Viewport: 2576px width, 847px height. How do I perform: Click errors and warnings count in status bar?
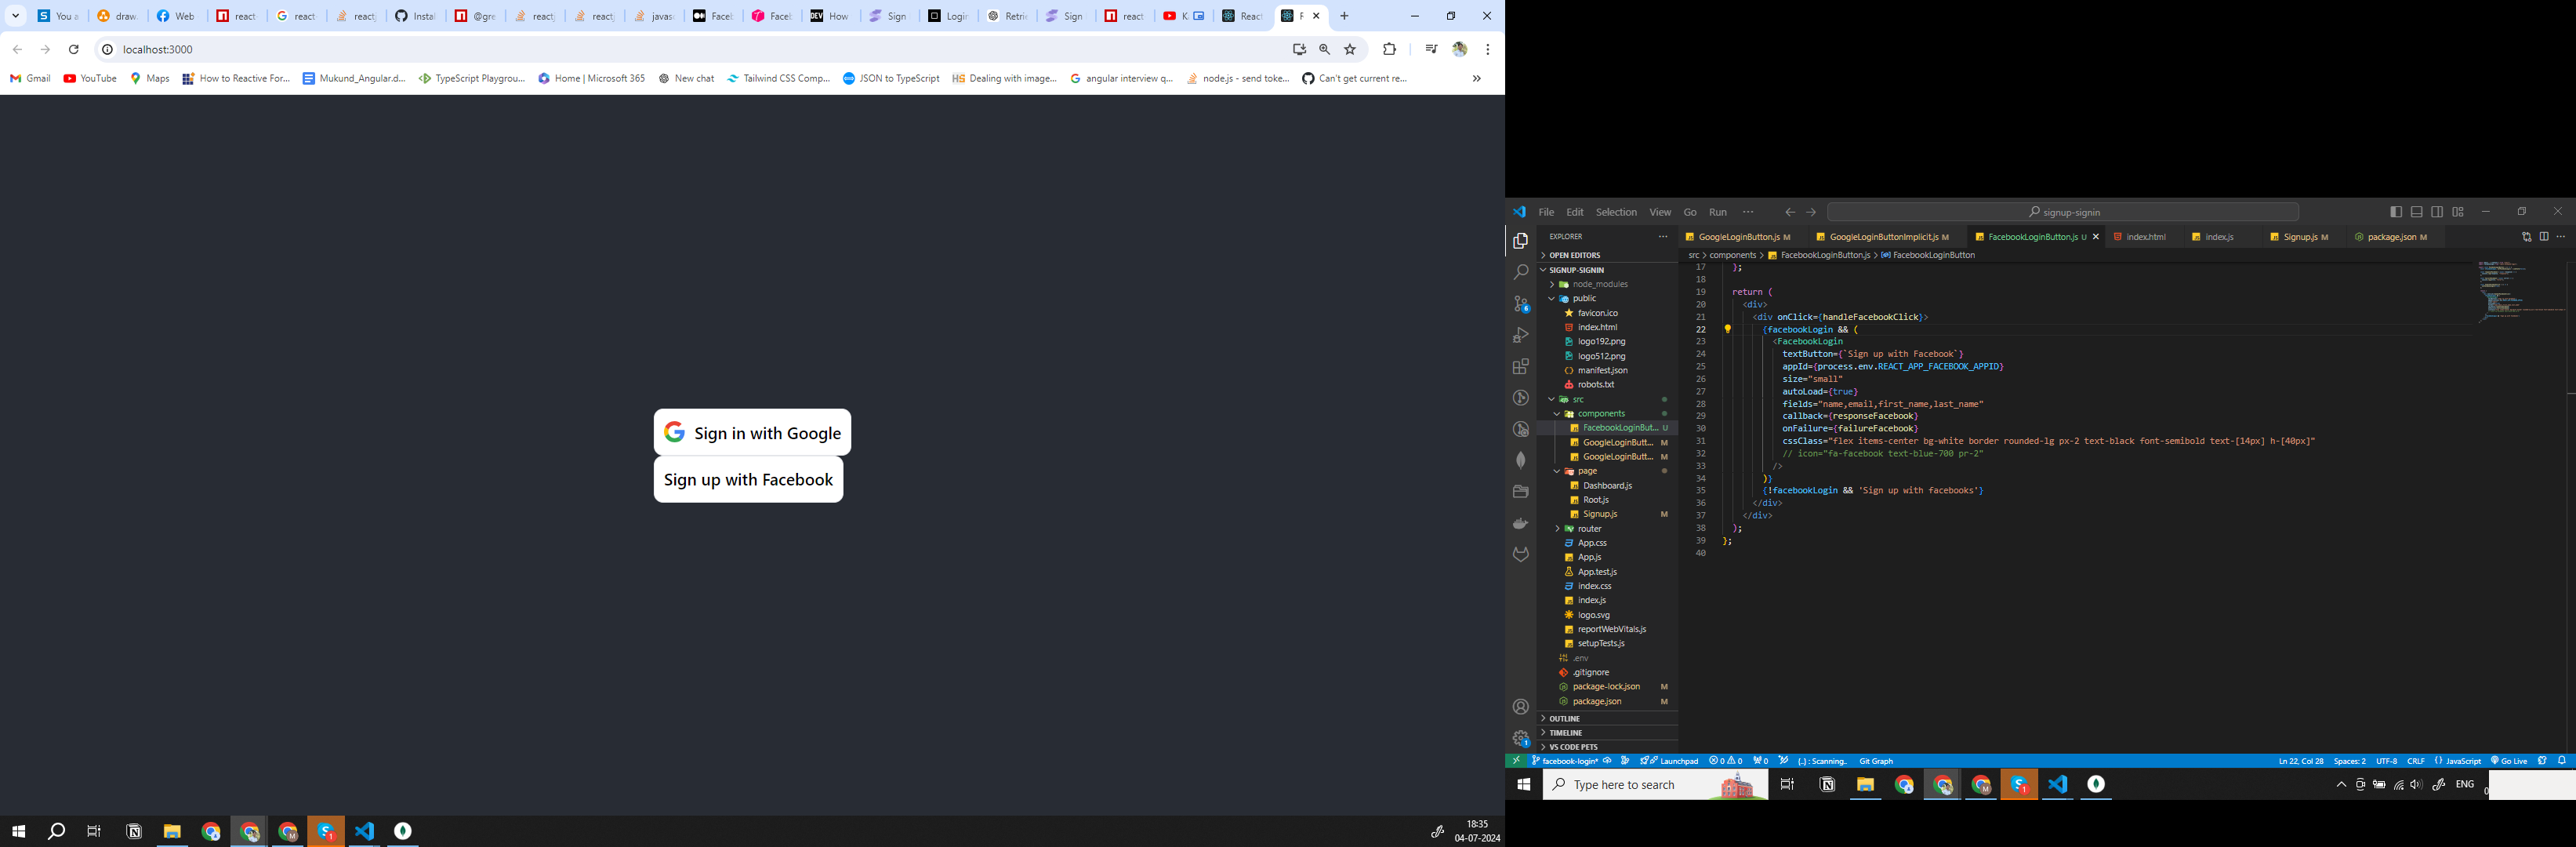pyautogui.click(x=1726, y=761)
